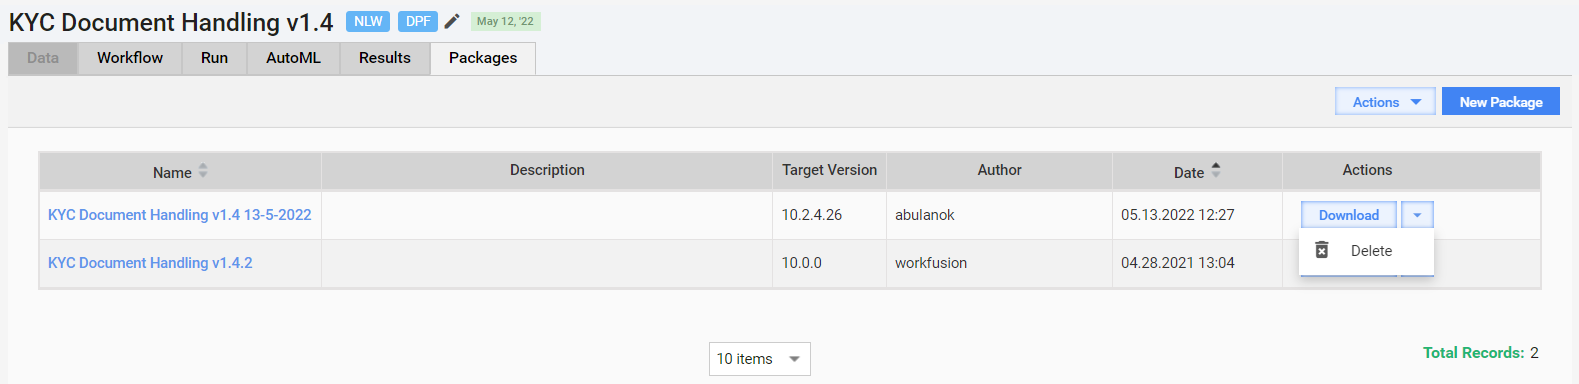
Task: Collapse the arrow next to Download
Action: pos(1417,215)
